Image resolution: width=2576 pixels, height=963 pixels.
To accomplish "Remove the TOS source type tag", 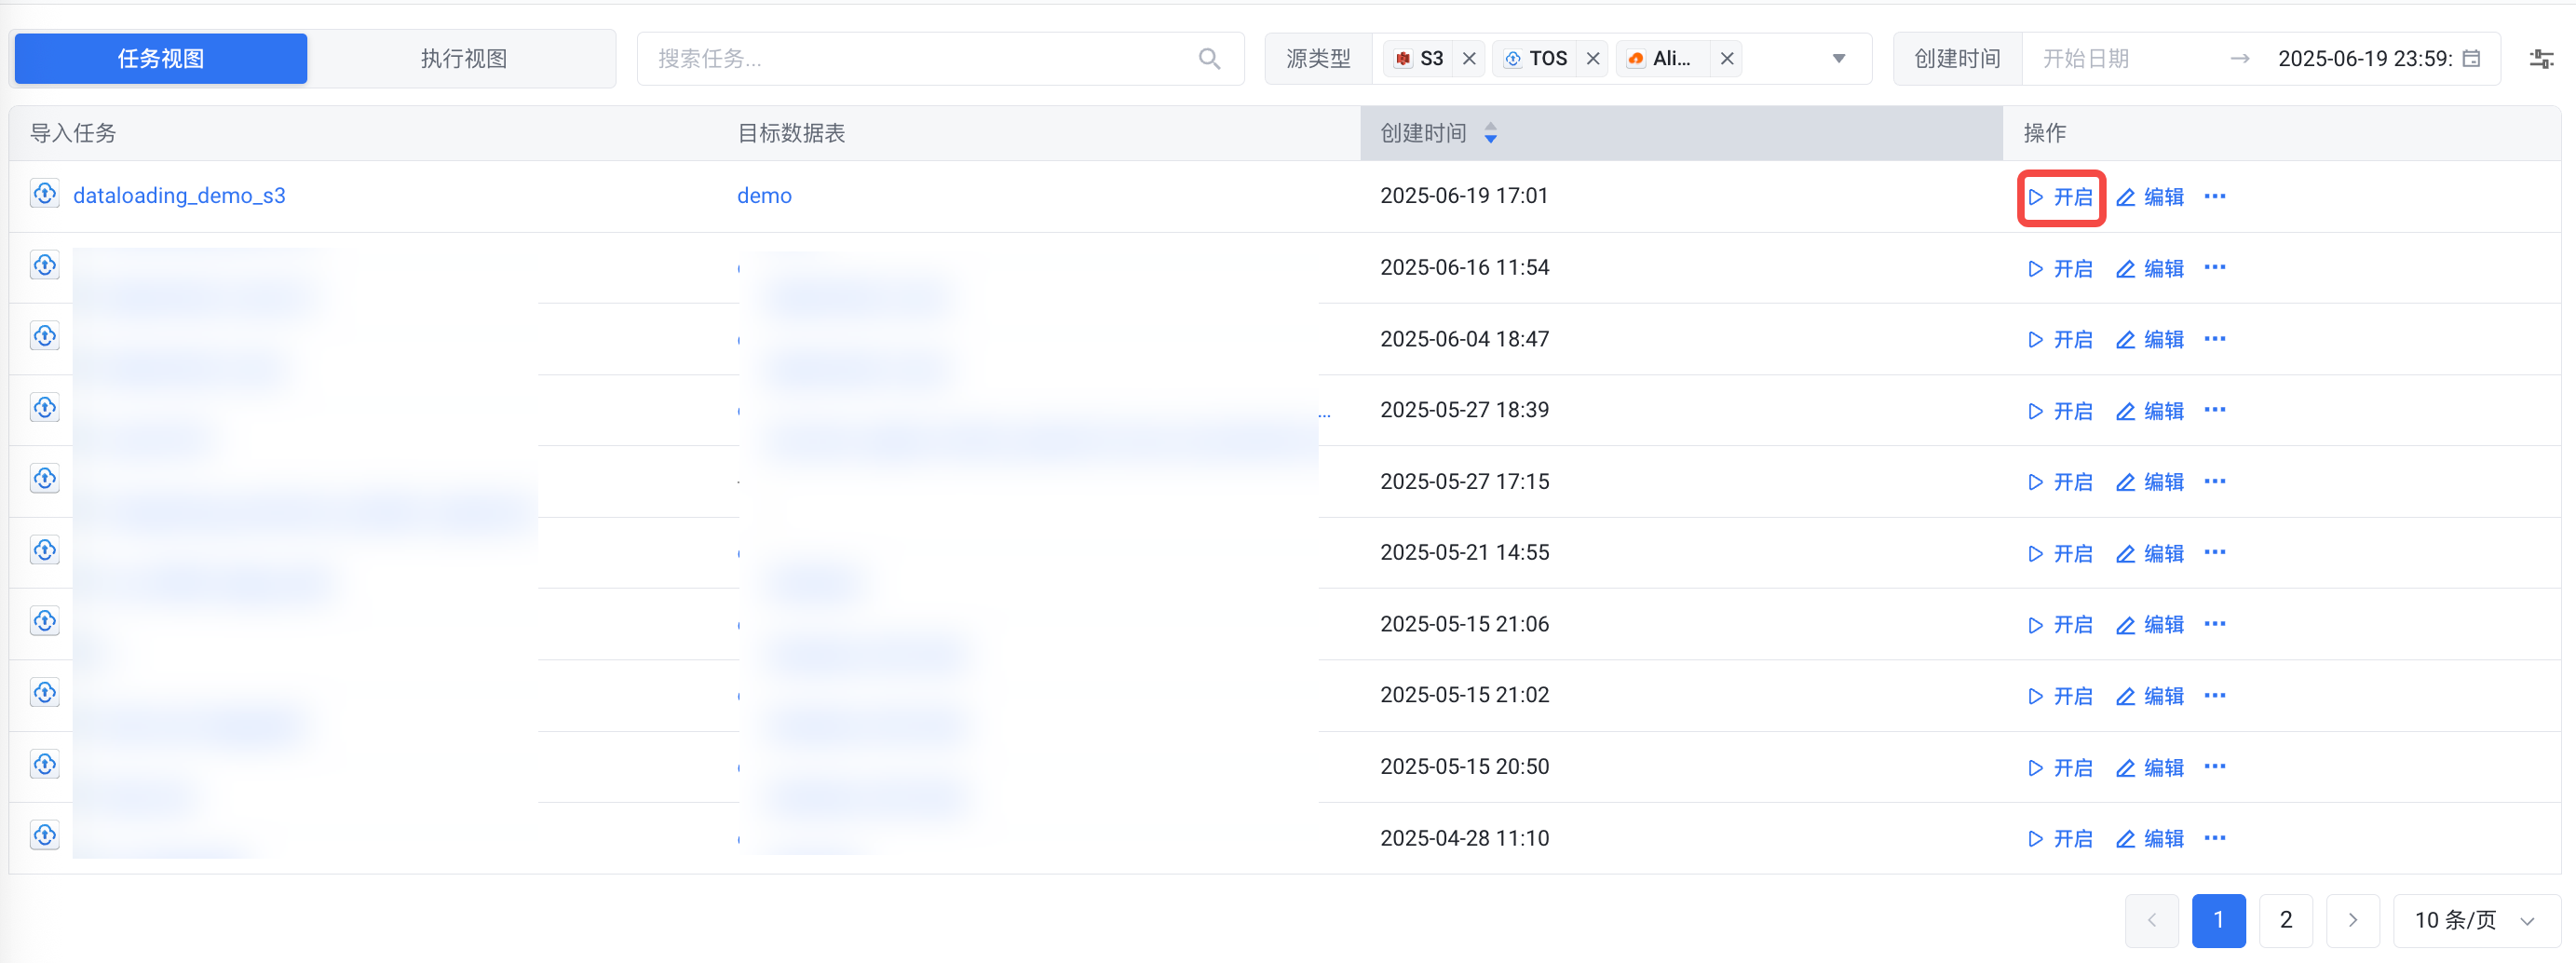I will [x=1593, y=59].
